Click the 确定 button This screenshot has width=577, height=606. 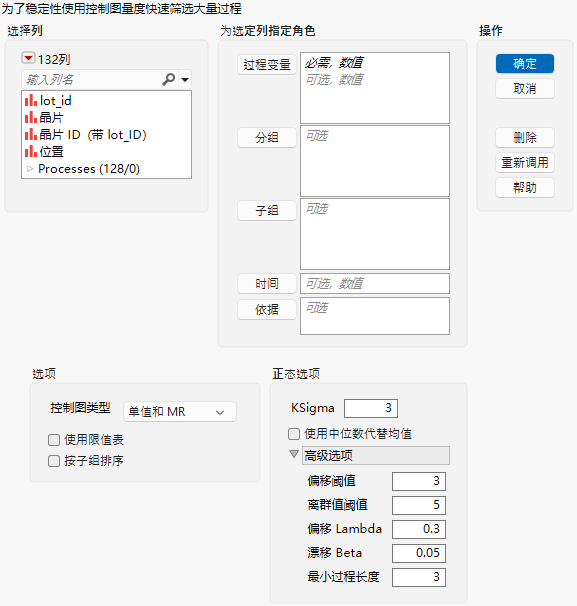[525, 64]
